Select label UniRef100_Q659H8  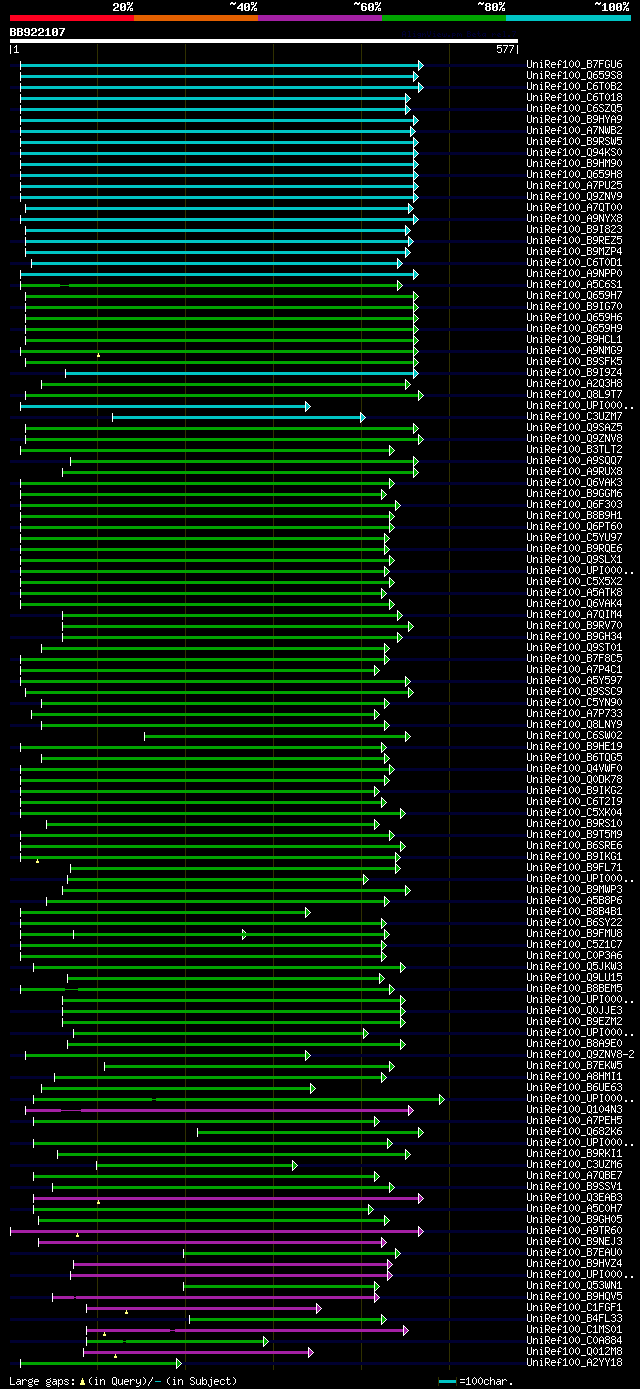574,175
